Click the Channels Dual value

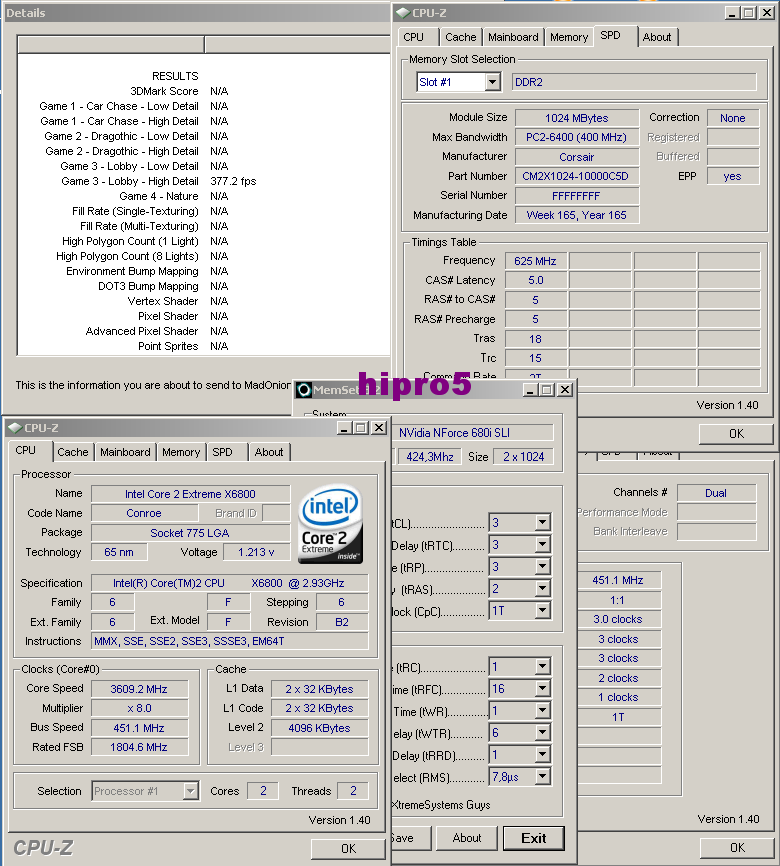pos(716,493)
